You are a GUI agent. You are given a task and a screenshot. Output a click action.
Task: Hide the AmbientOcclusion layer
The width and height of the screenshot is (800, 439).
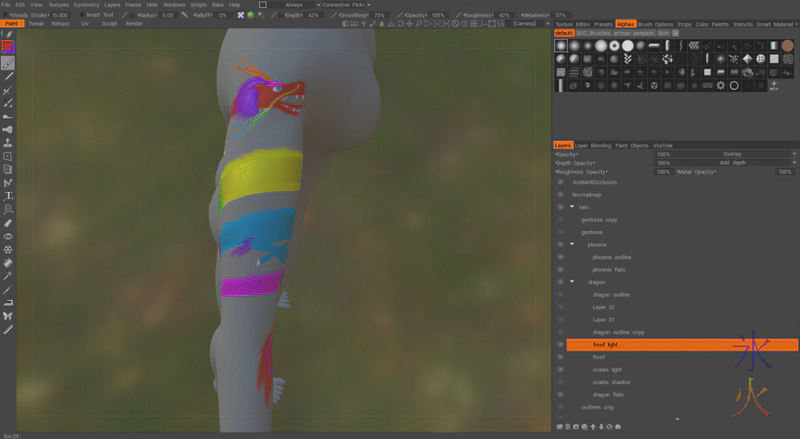click(560, 182)
